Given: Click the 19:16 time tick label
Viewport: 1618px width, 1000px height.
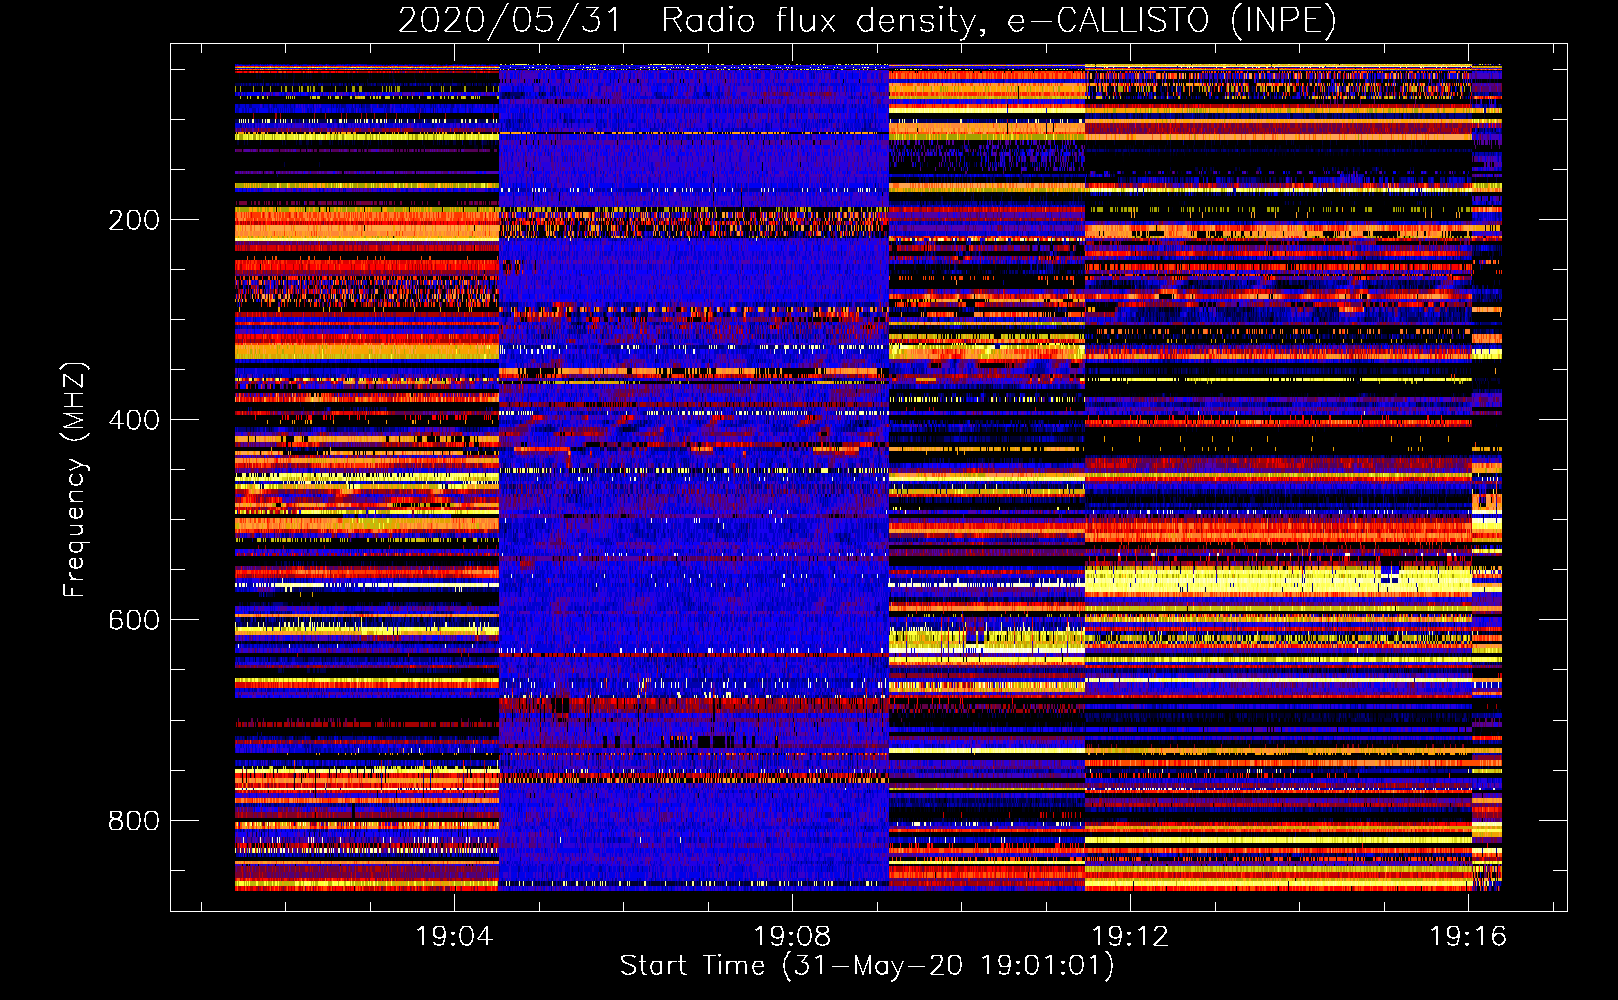Looking at the screenshot, I should [1468, 937].
